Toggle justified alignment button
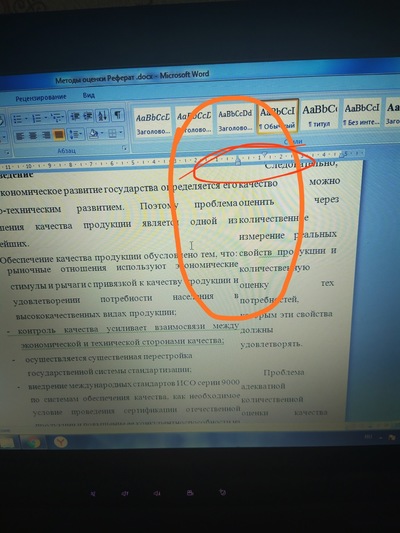This screenshot has width=400, height=533. click(59, 135)
